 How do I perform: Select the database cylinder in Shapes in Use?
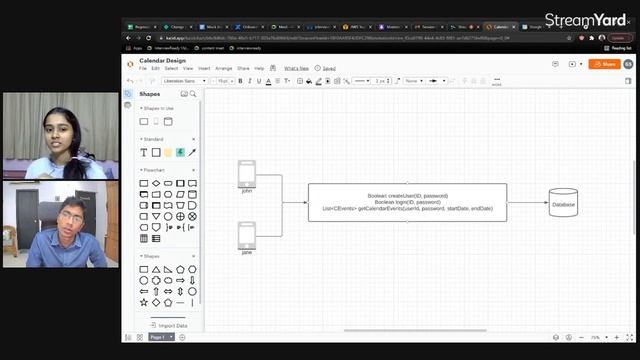168,122
